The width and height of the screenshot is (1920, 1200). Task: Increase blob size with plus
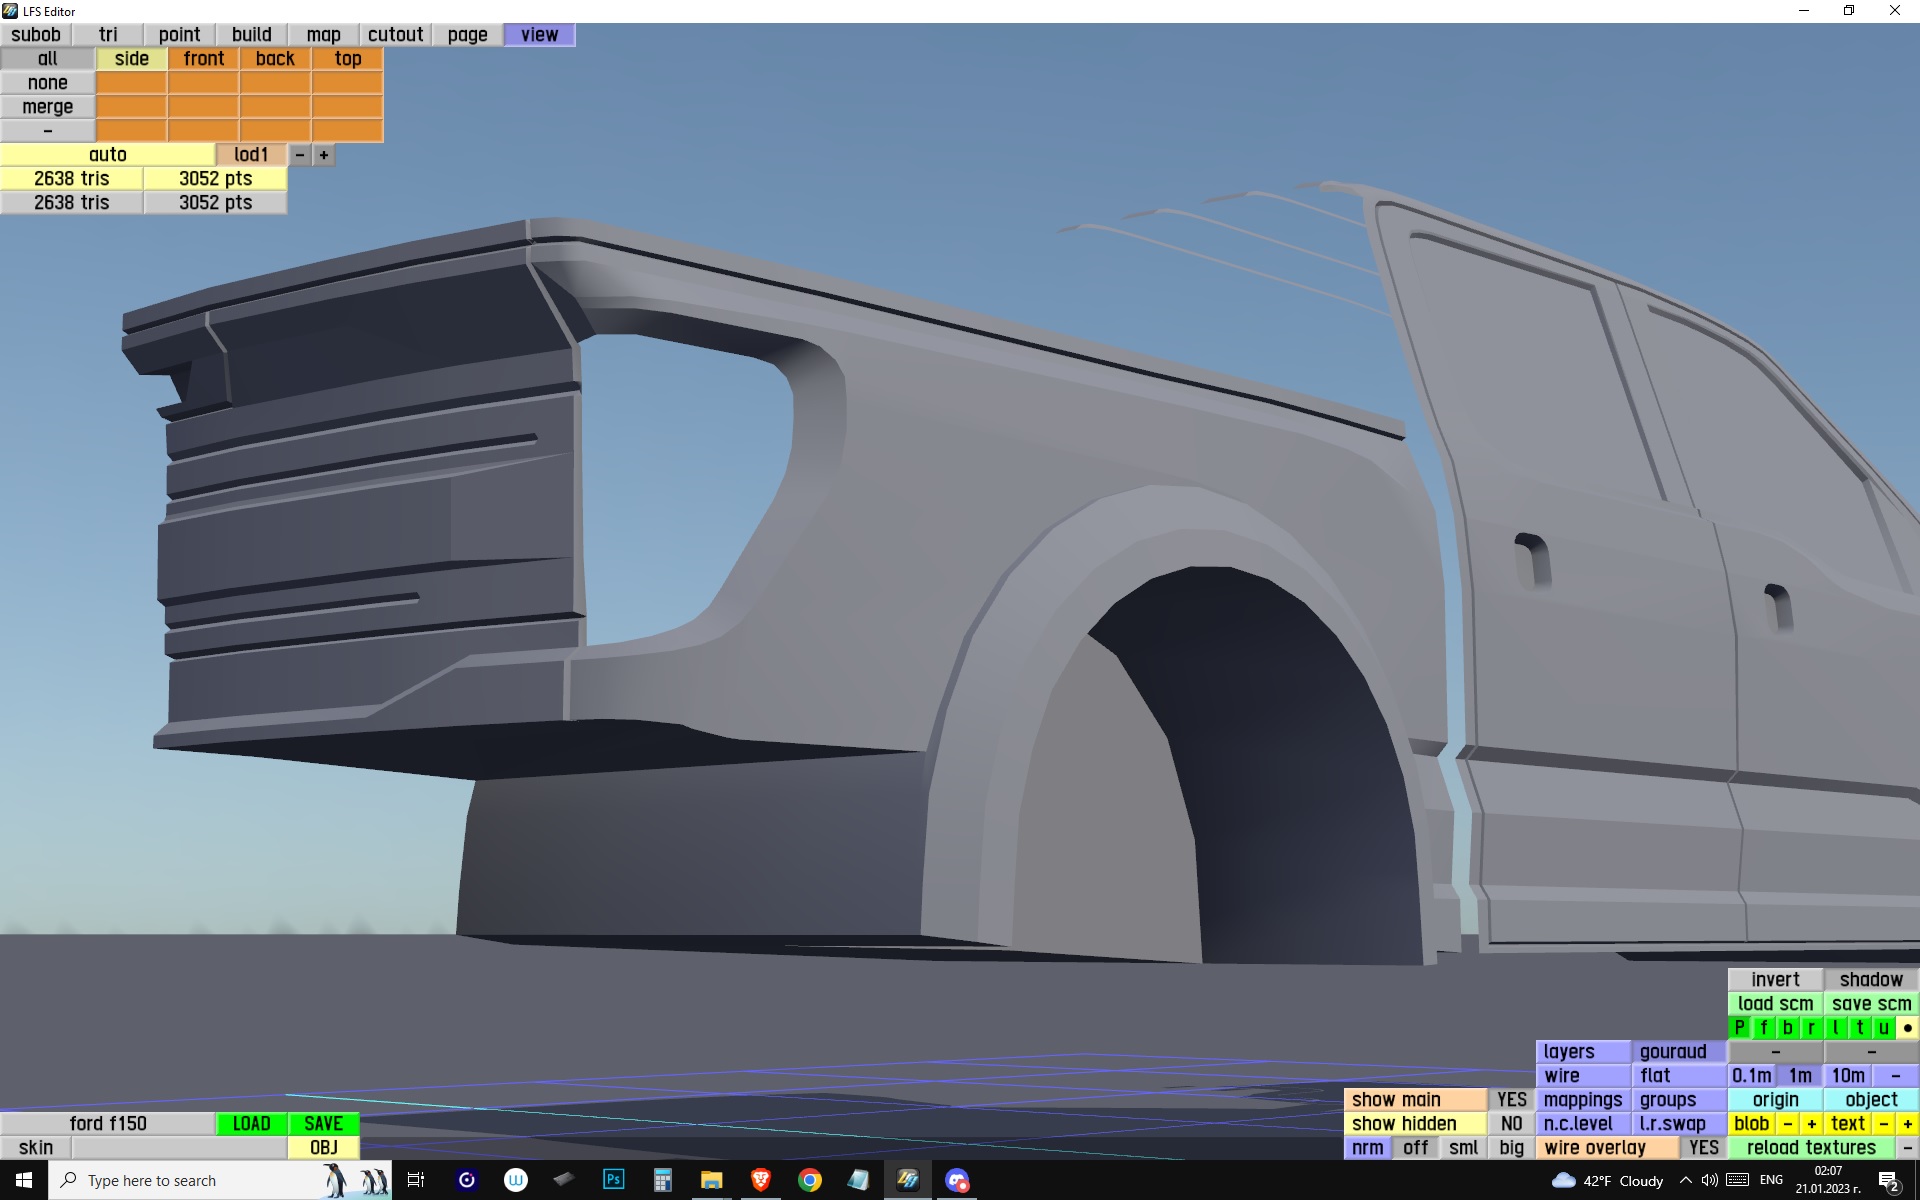coord(1811,1123)
